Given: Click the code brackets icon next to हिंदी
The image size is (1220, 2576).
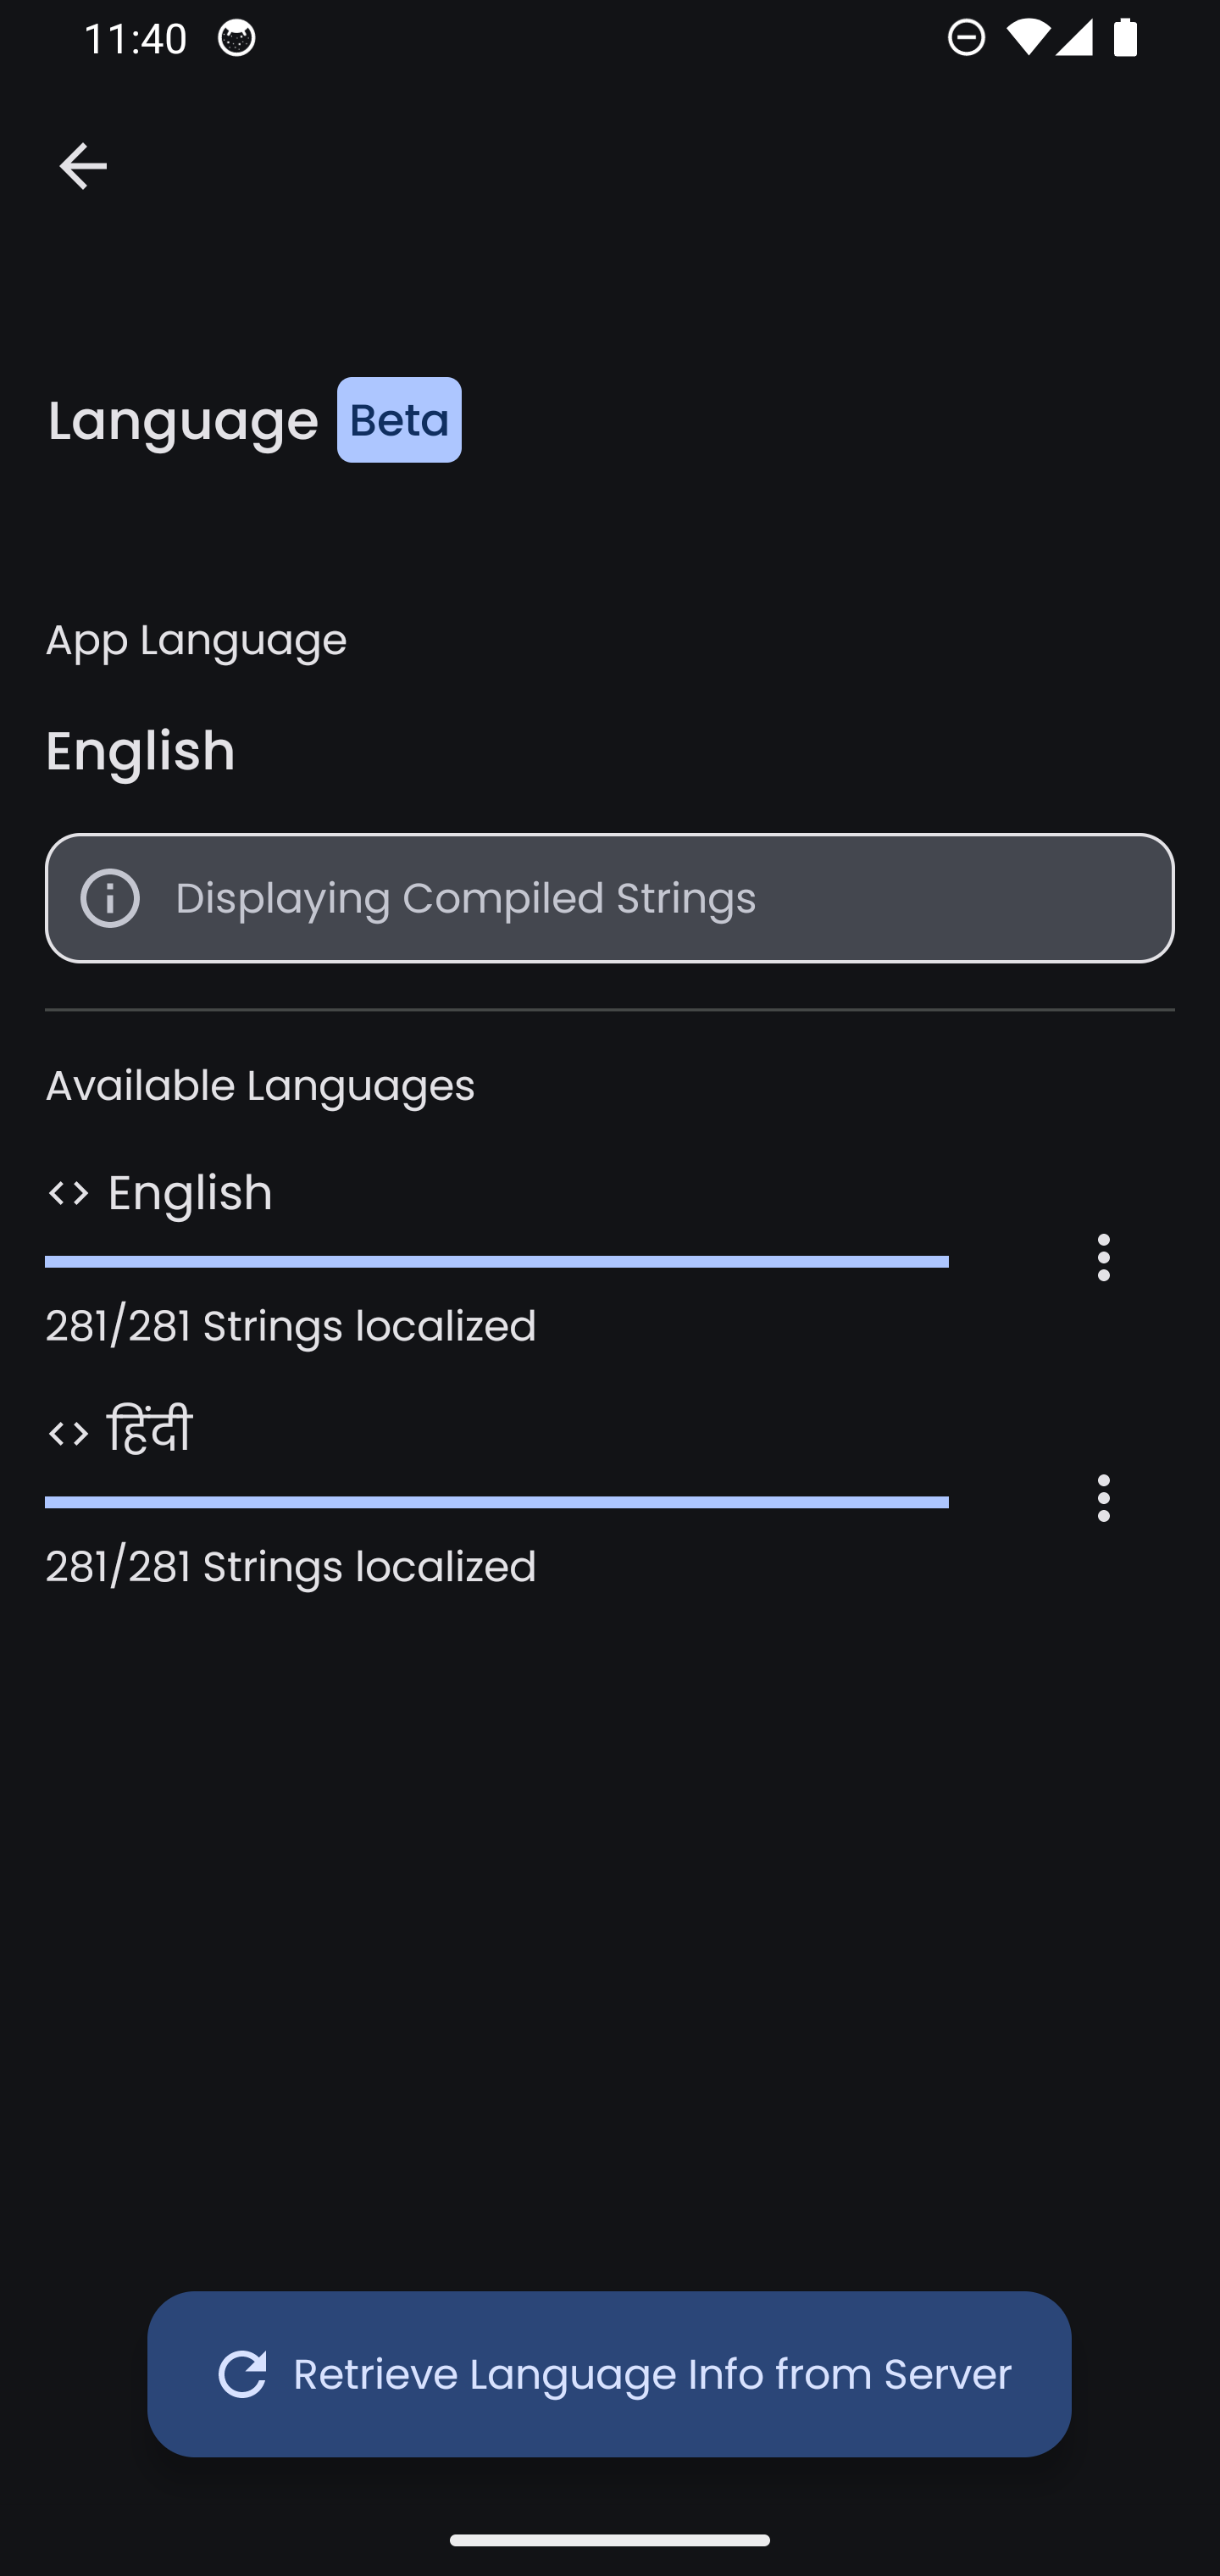Looking at the screenshot, I should [69, 1433].
